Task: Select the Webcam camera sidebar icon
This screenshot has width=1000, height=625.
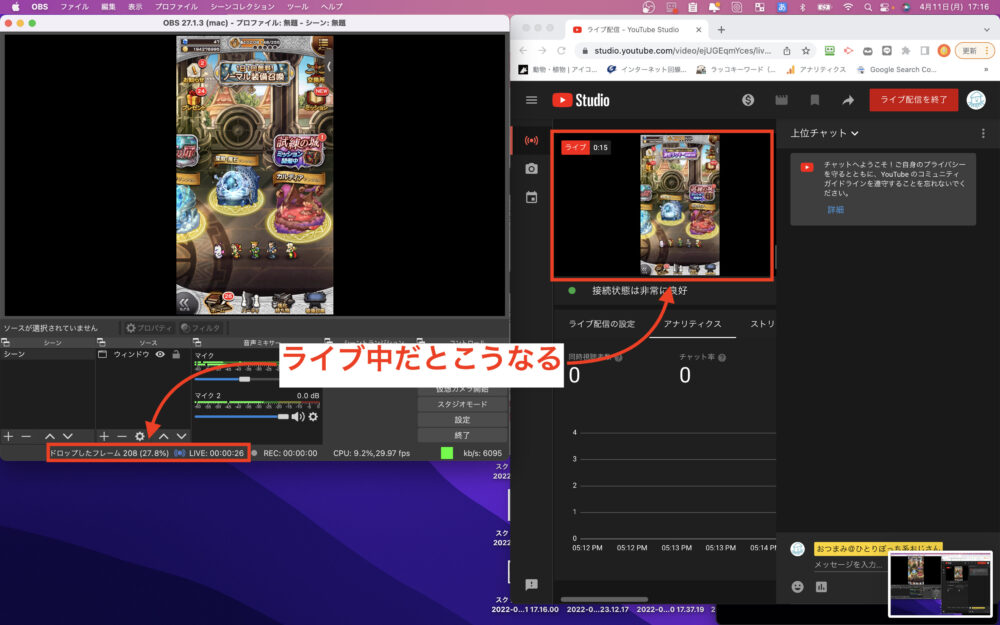Action: [x=531, y=168]
